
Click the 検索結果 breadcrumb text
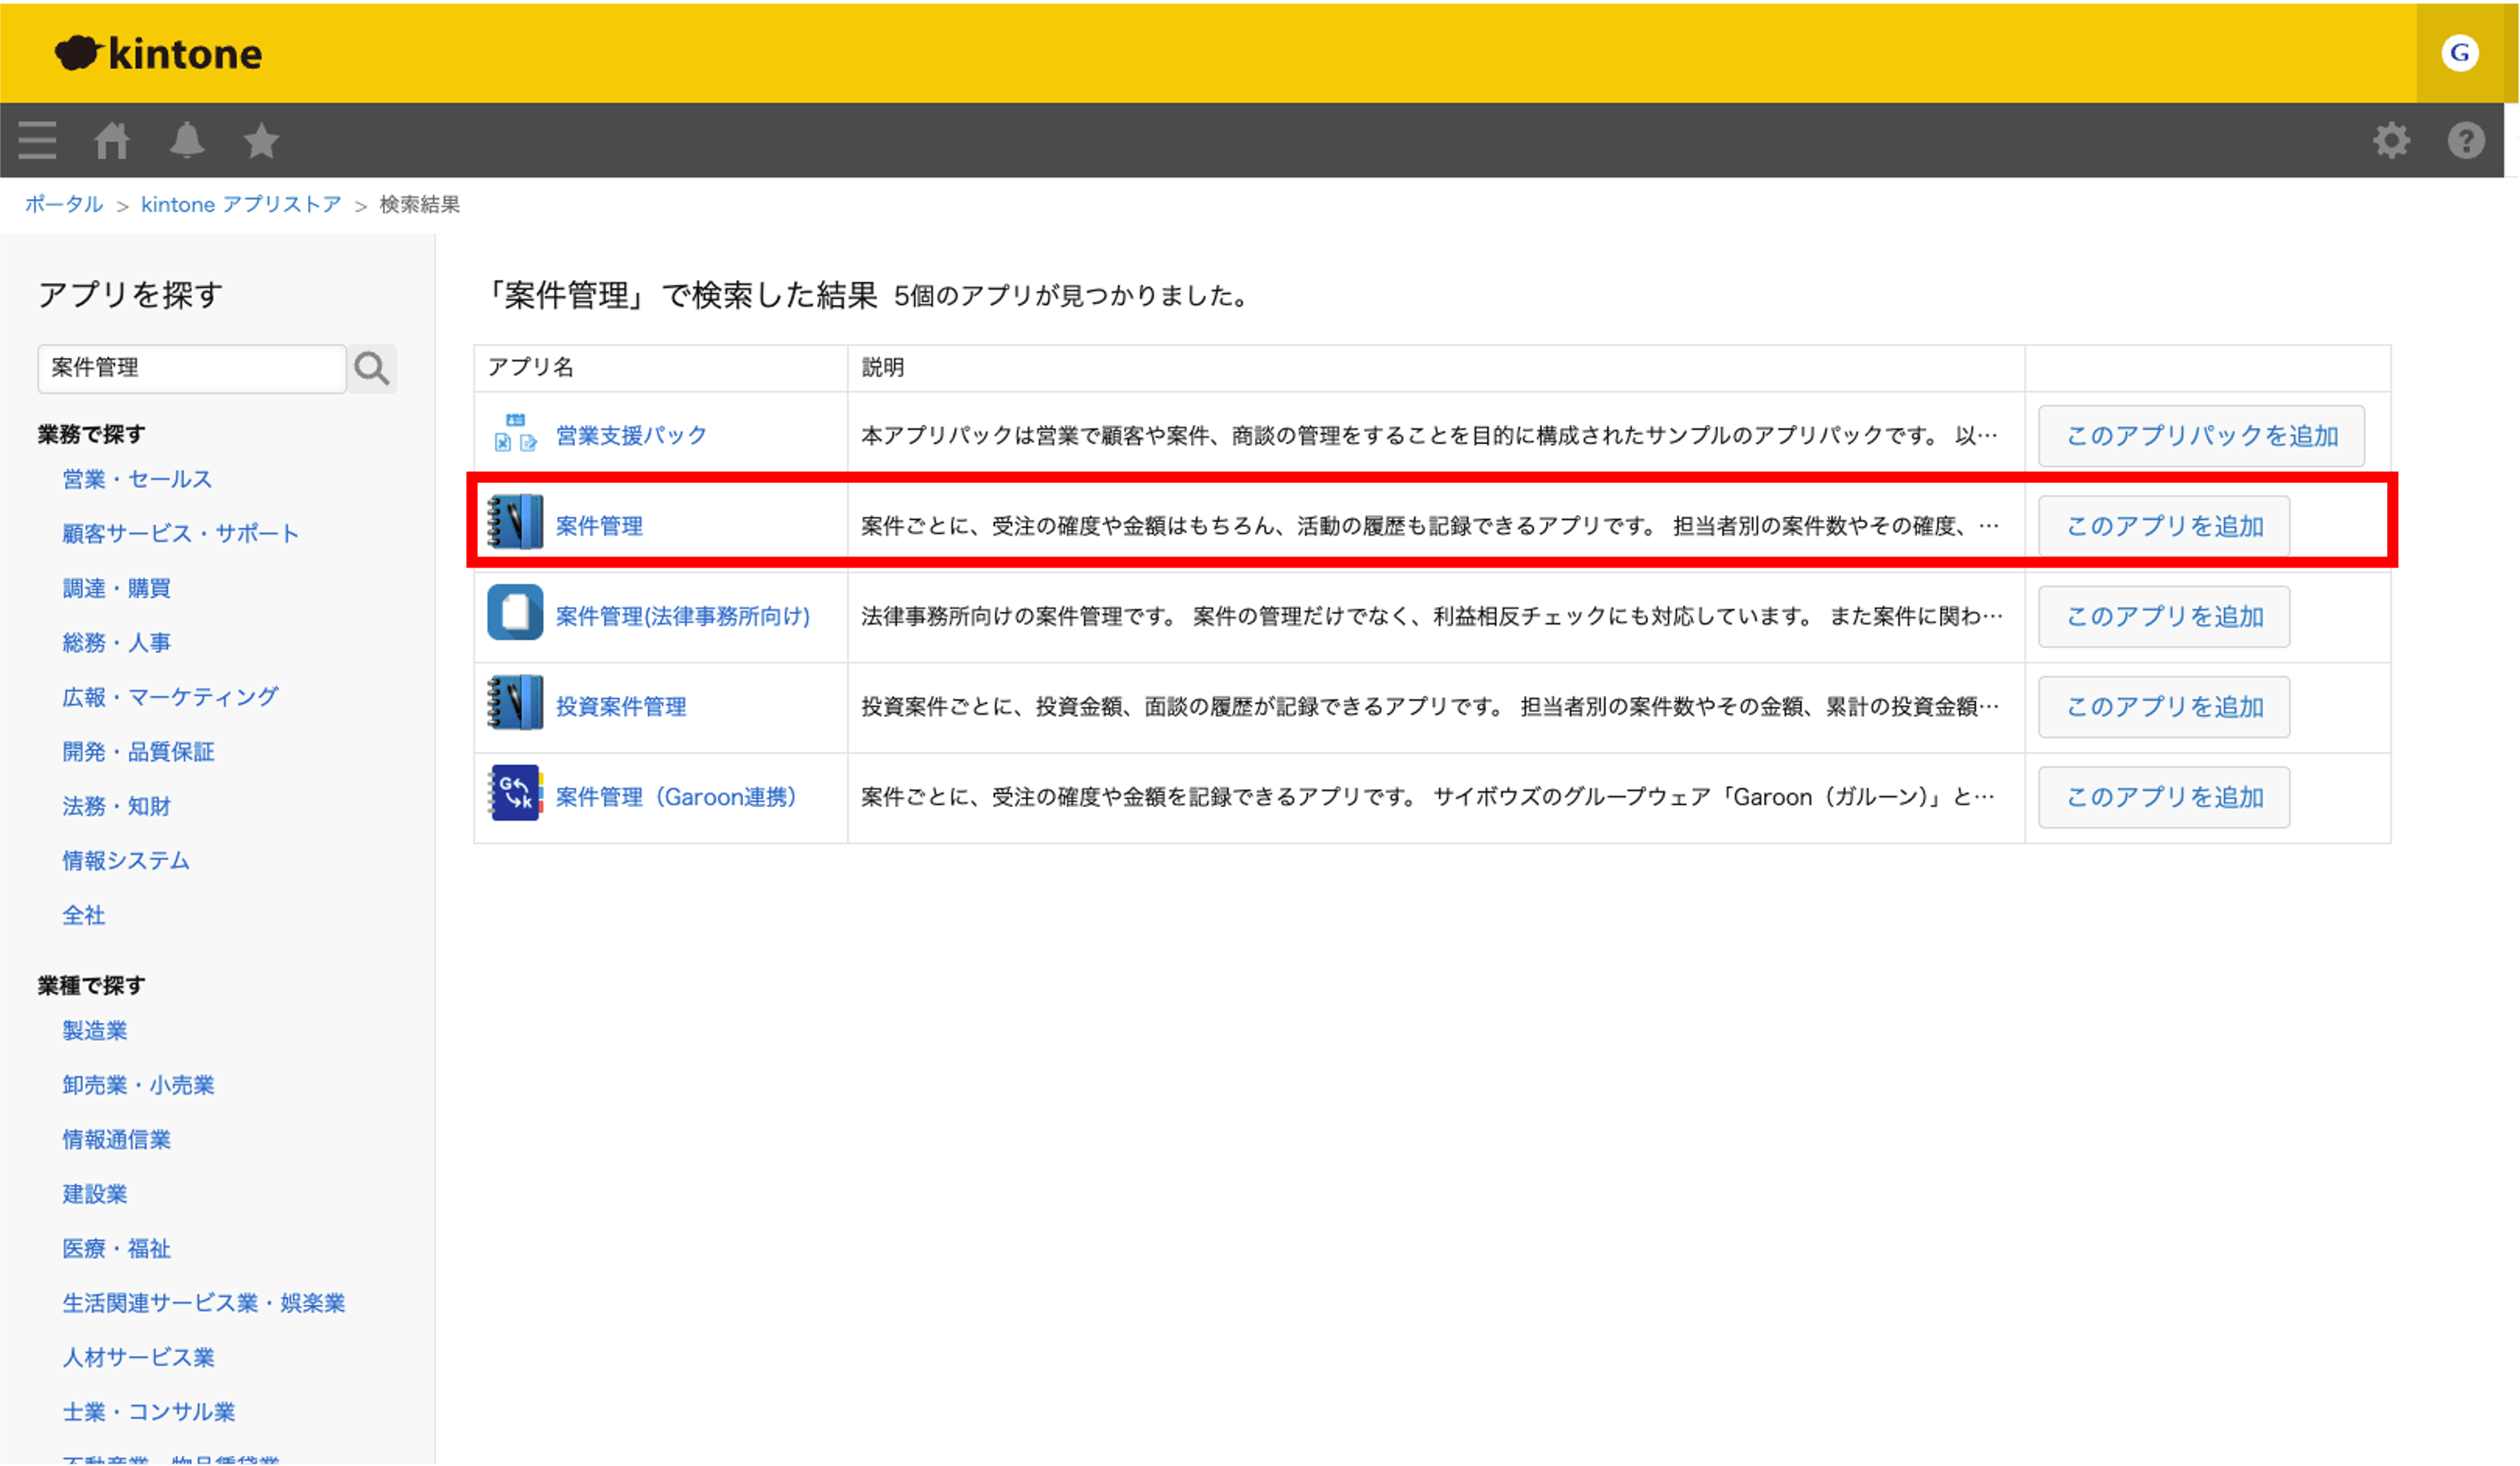pos(419,204)
